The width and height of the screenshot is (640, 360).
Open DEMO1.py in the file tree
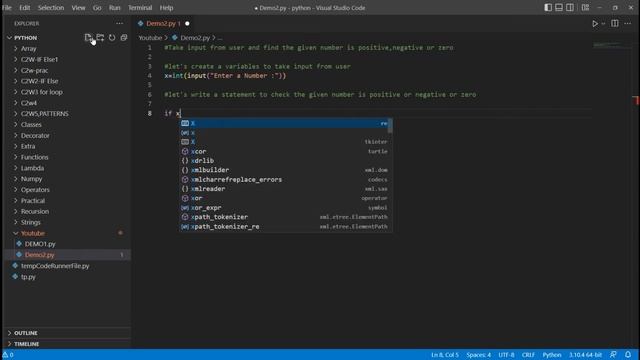tap(40, 244)
